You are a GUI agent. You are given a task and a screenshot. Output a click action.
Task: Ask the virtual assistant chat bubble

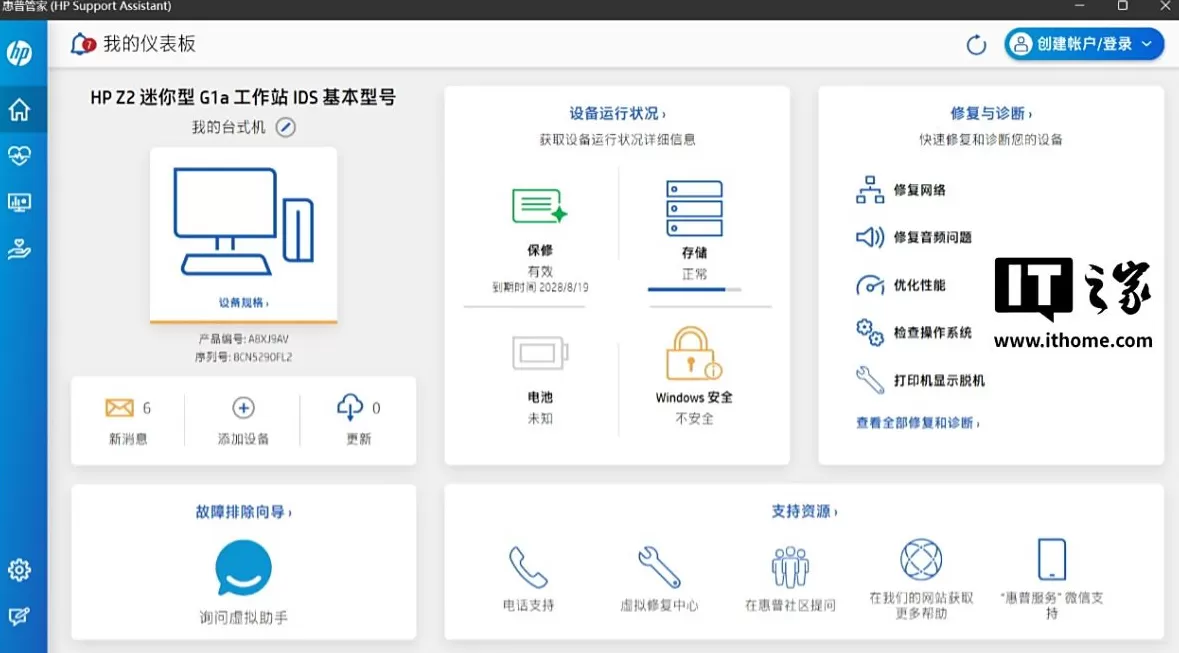click(243, 568)
